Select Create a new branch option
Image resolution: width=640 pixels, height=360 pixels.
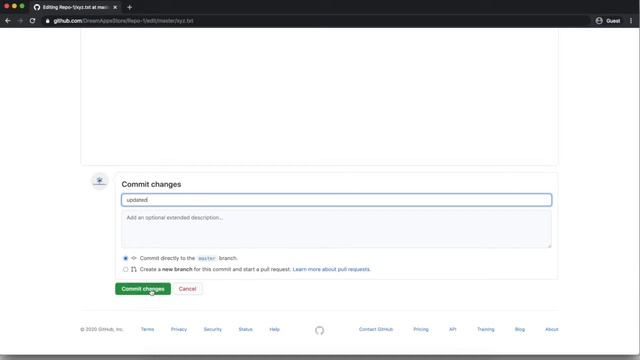click(x=126, y=269)
